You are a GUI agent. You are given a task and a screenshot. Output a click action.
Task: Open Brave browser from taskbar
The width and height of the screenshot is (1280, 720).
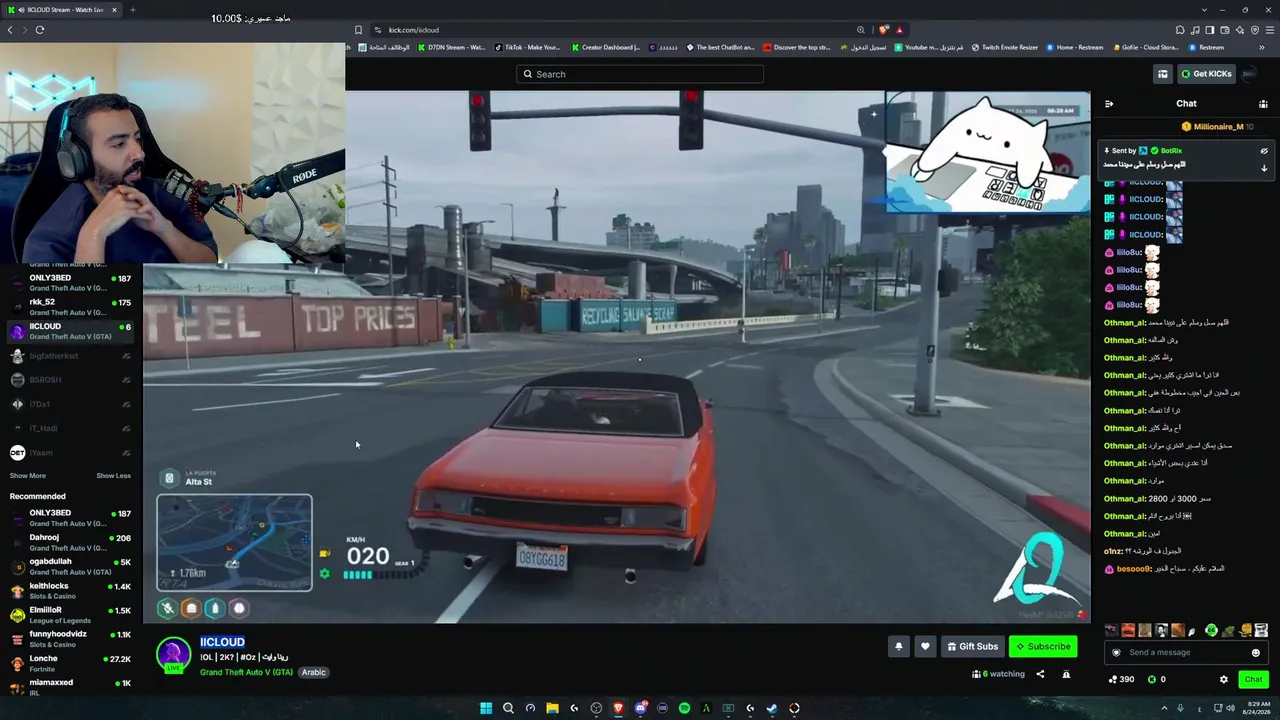point(618,708)
